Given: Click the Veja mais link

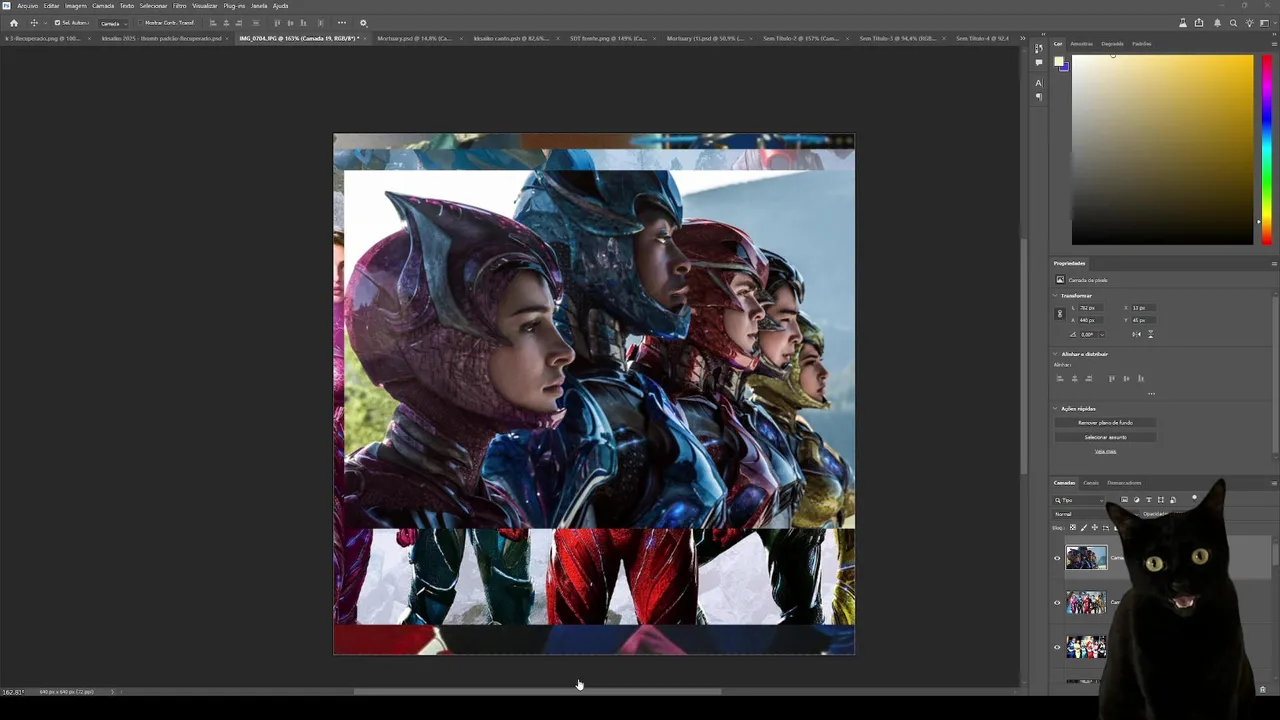Looking at the screenshot, I should [x=1105, y=451].
